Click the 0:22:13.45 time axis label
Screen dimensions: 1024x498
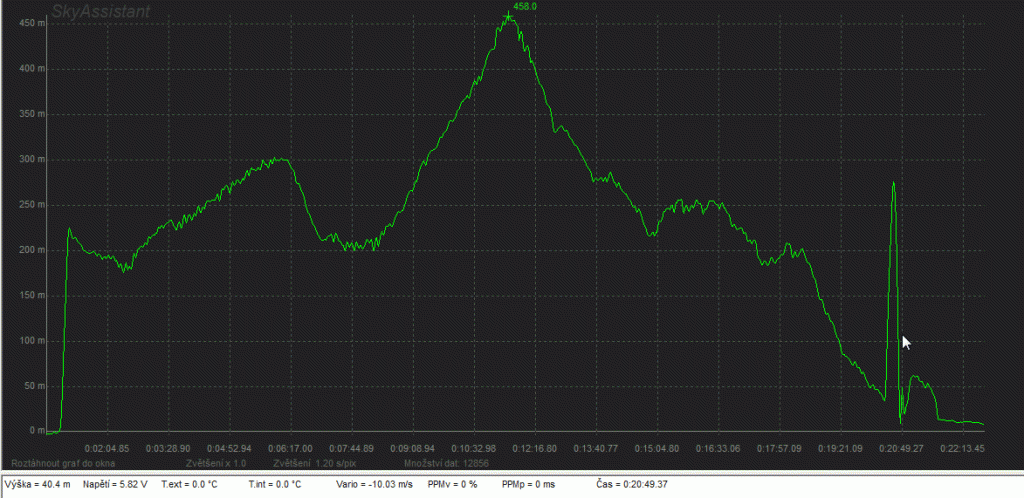tap(961, 448)
